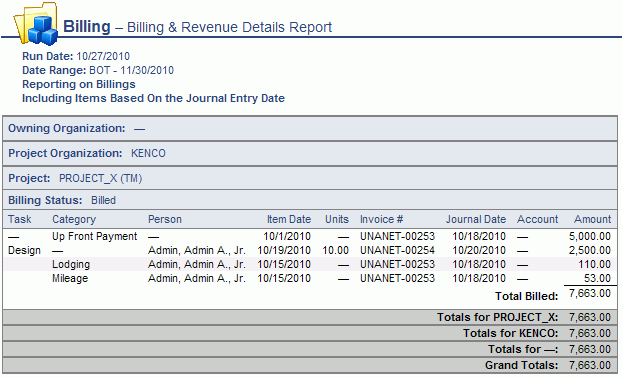Click the Lodging category row
The image size is (622, 378).
pos(310,264)
